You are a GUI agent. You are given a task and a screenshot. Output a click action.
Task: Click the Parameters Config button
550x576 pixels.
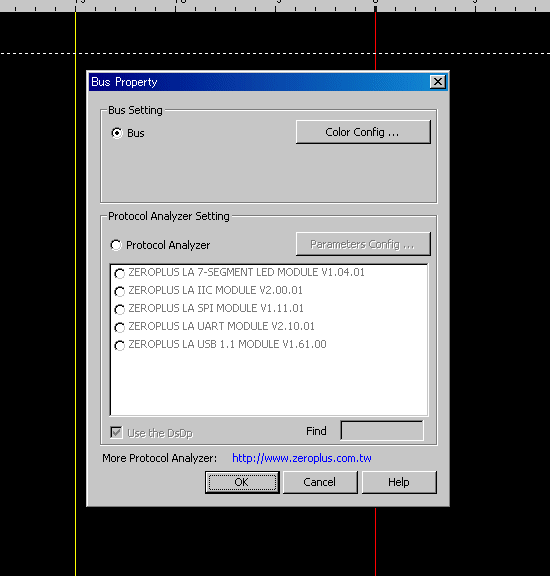pyautogui.click(x=363, y=244)
